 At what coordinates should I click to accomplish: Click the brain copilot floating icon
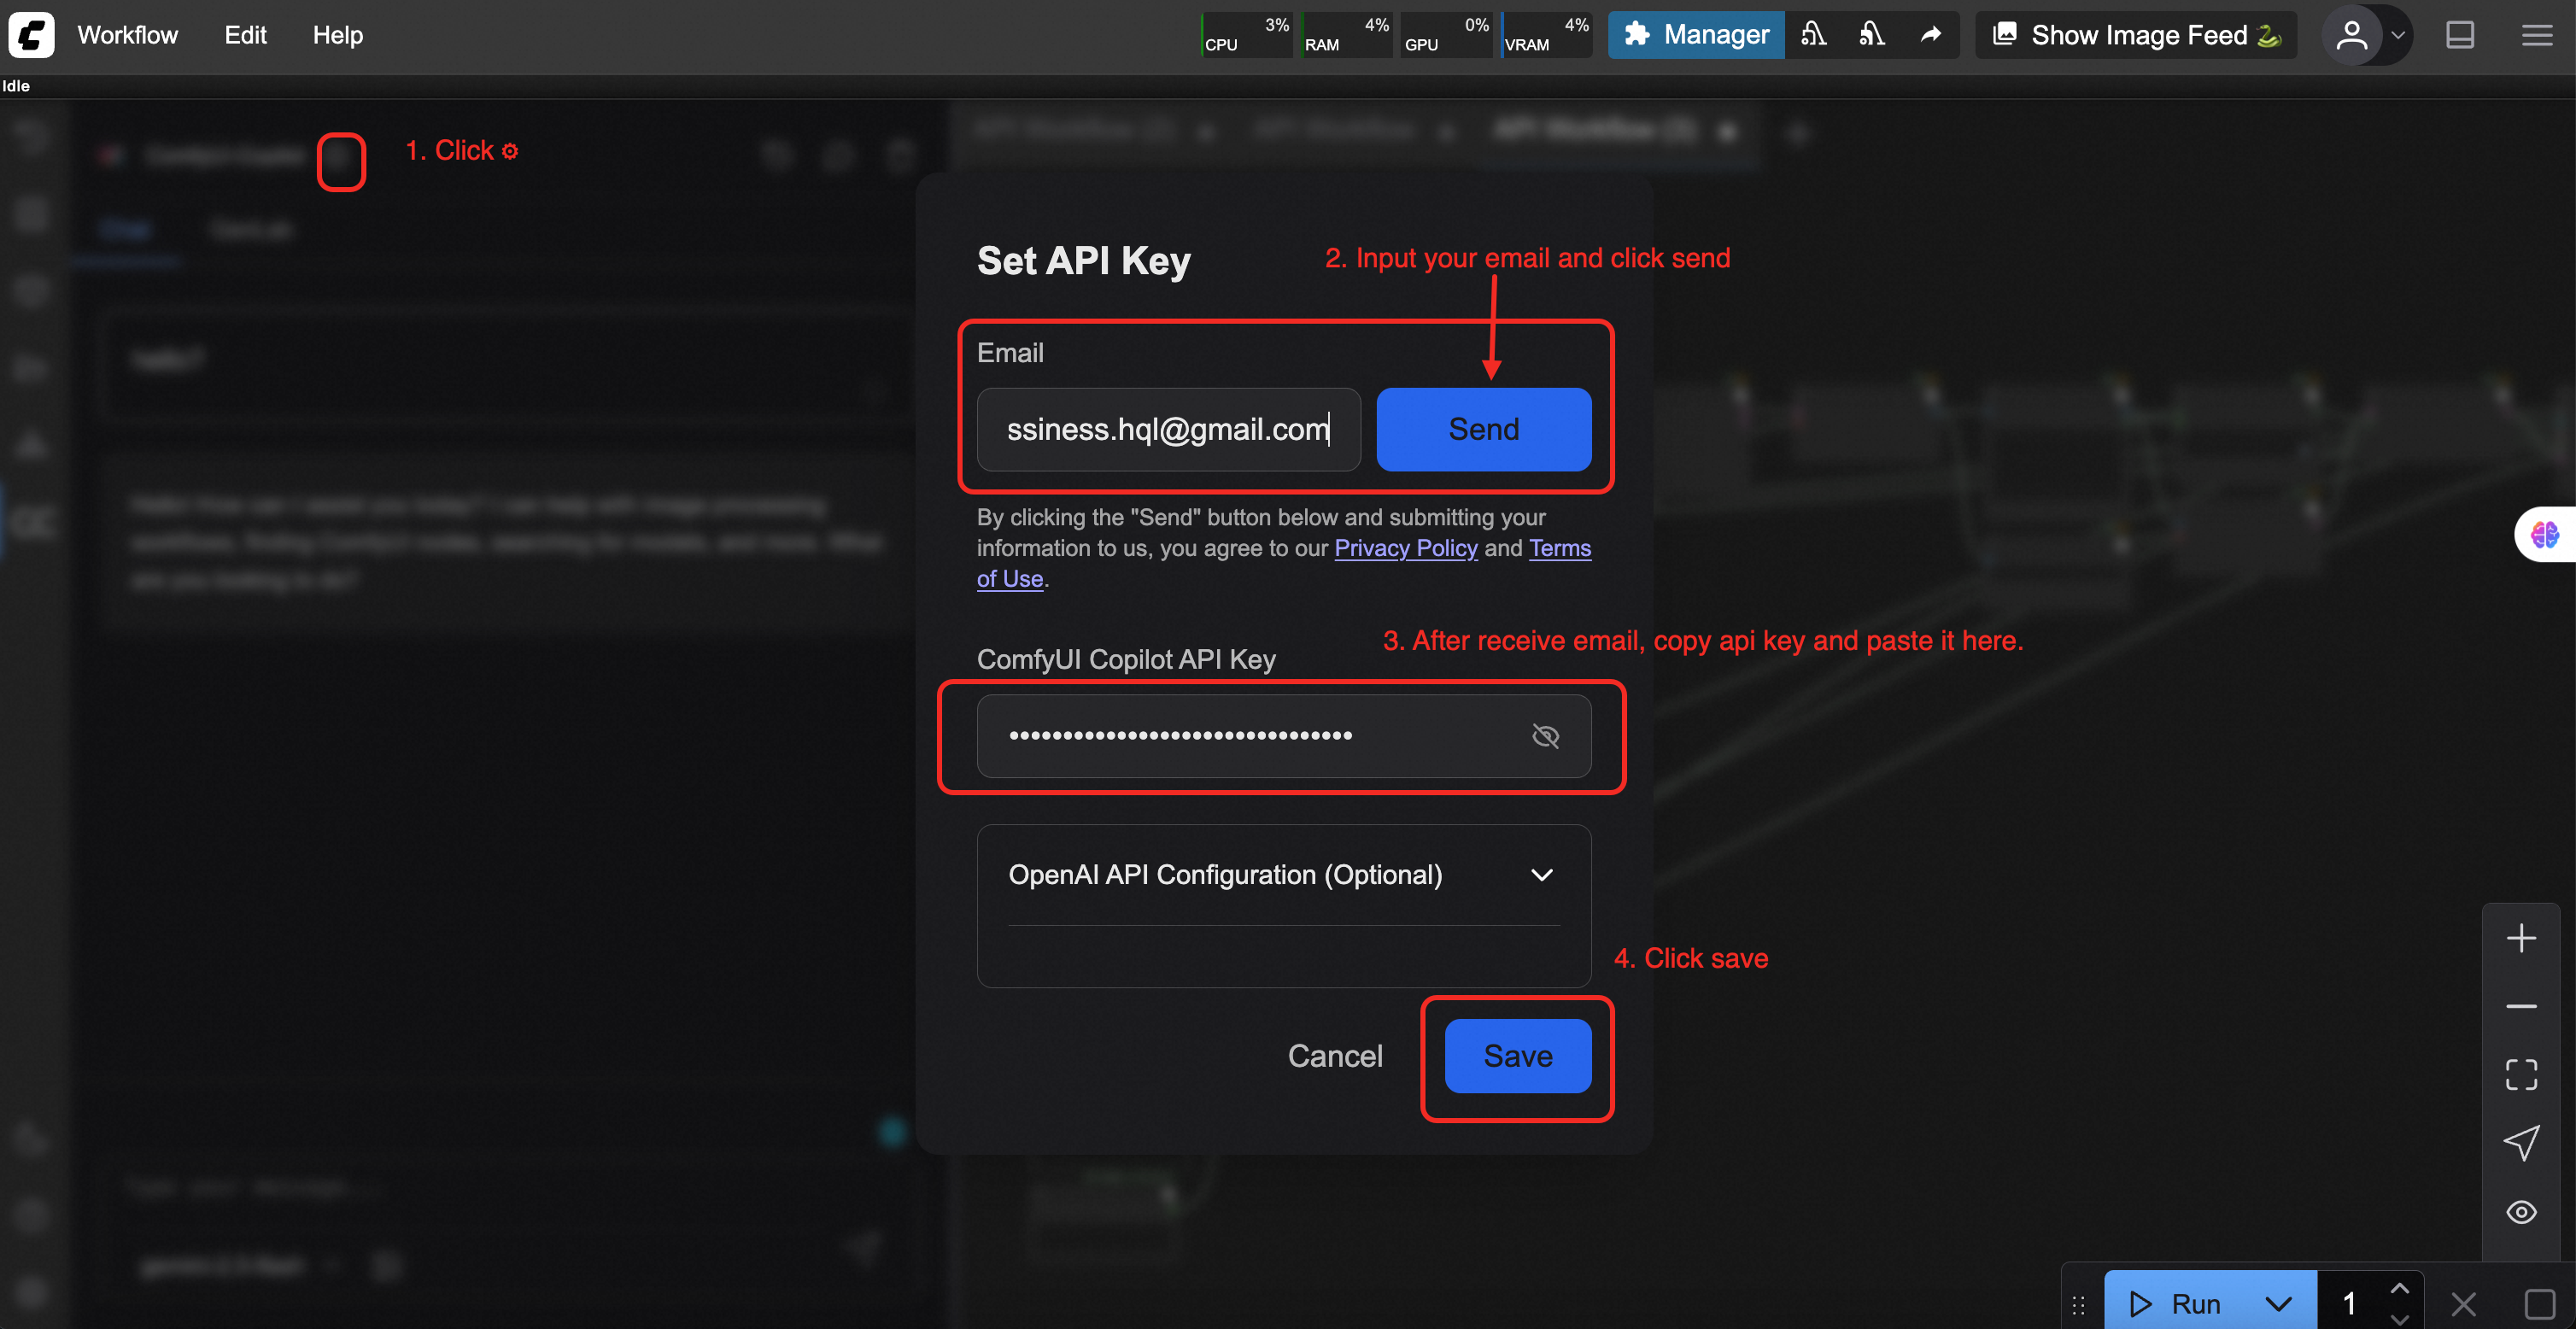point(2544,535)
